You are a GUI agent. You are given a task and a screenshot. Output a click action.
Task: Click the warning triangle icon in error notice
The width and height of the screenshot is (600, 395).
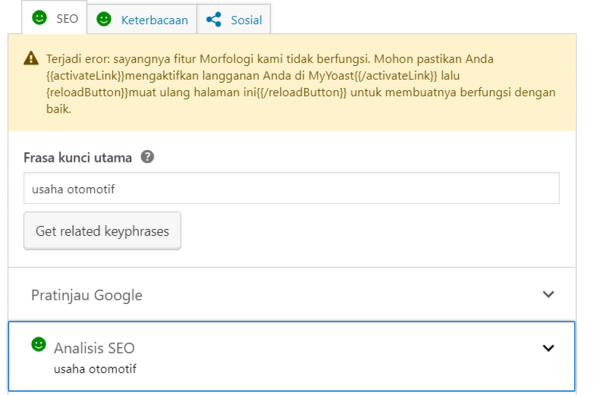point(31,59)
